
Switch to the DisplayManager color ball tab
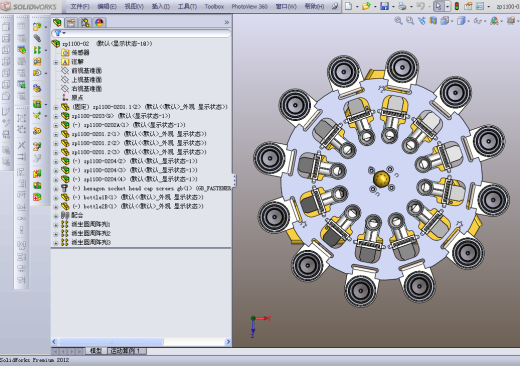point(99,22)
